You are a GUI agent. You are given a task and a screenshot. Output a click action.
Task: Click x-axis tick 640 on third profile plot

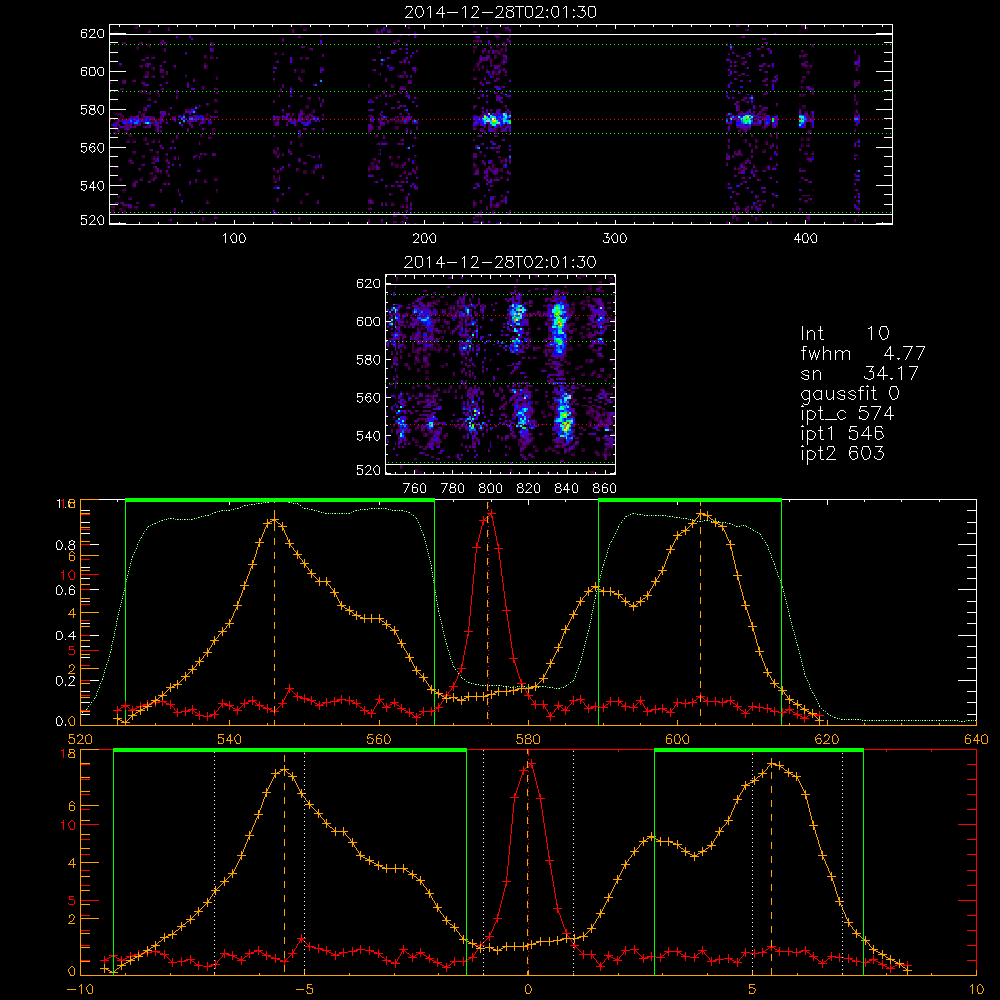click(976, 740)
